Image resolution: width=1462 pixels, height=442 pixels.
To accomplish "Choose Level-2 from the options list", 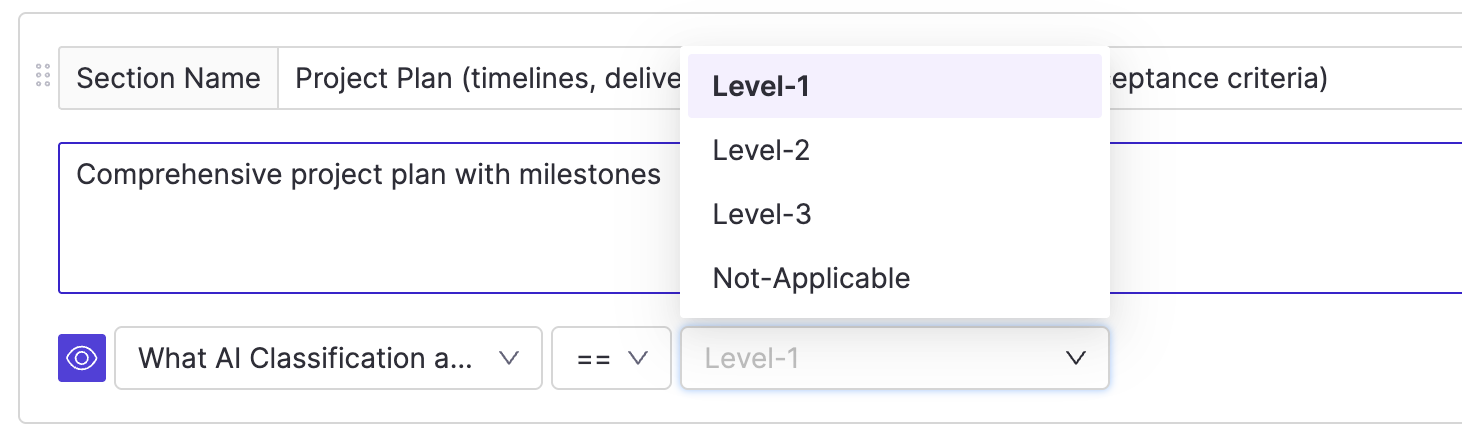I will click(761, 150).
